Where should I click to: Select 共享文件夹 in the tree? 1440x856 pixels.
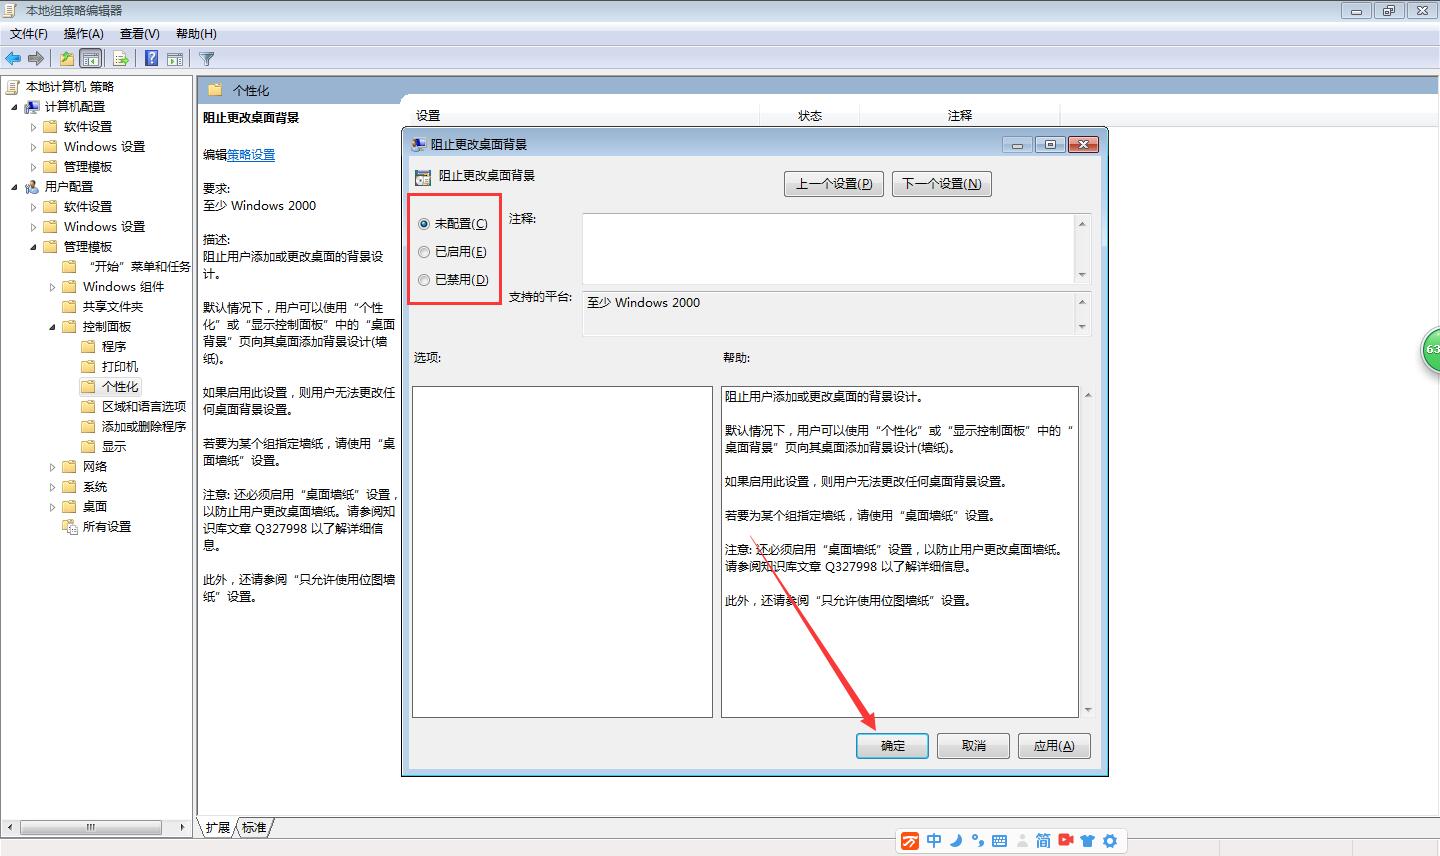[x=113, y=307]
